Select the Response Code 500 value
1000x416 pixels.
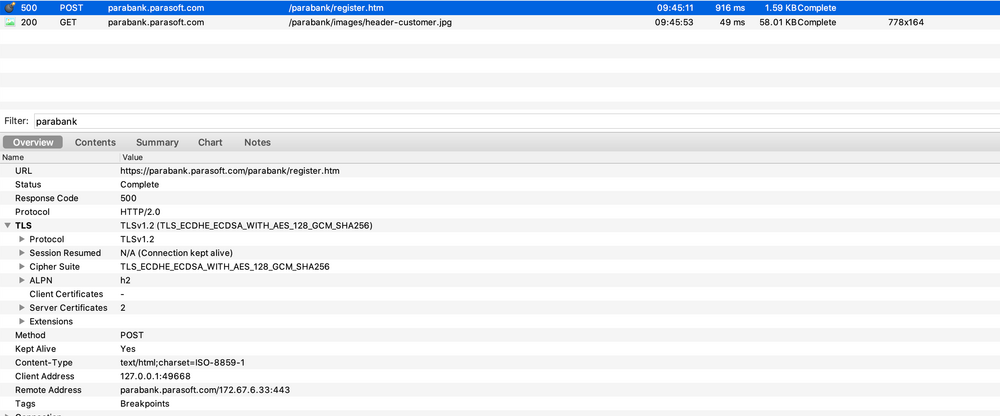click(128, 198)
